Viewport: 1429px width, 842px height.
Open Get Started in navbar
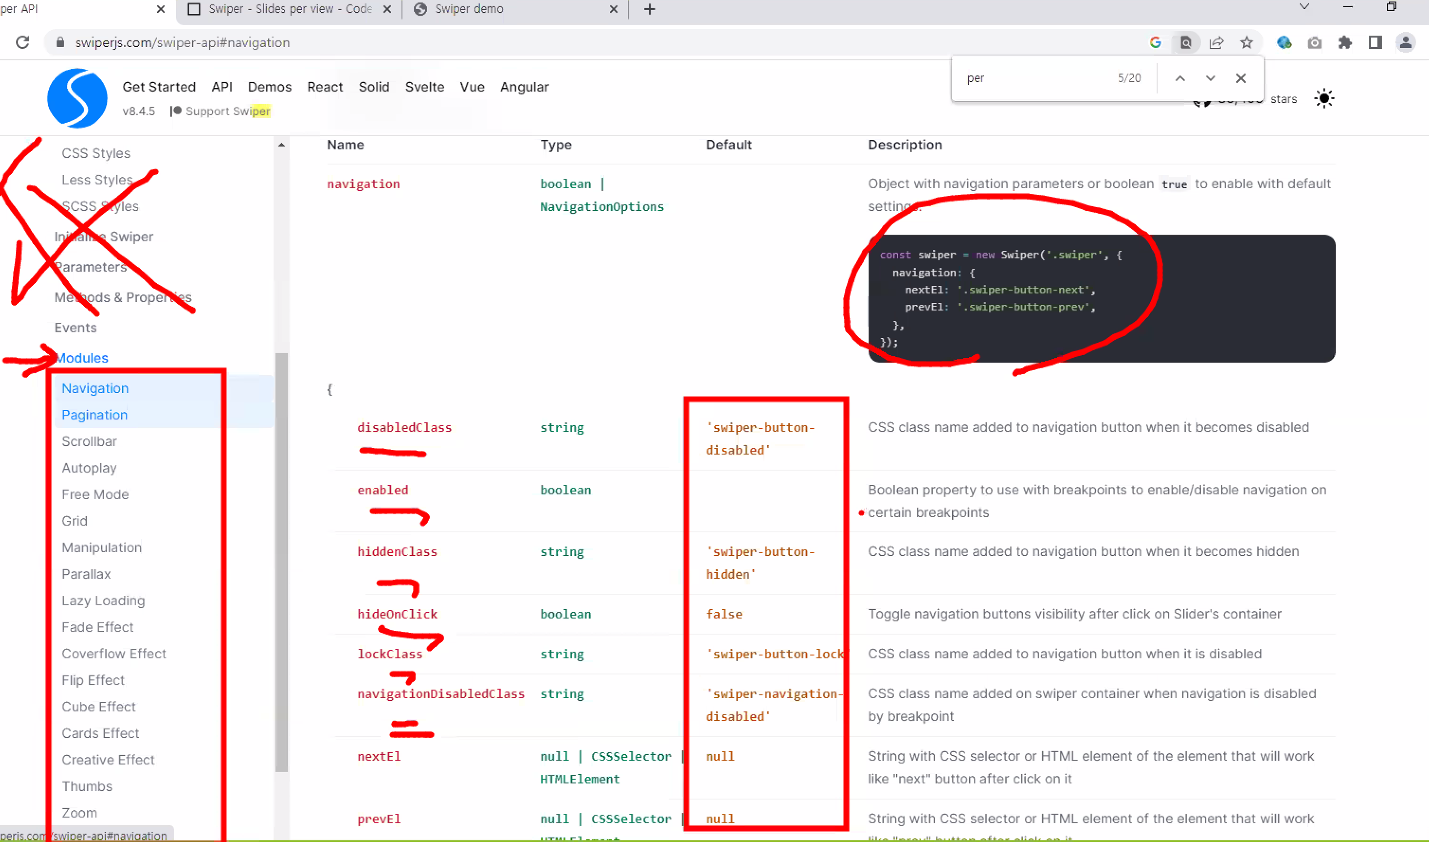[x=159, y=87]
